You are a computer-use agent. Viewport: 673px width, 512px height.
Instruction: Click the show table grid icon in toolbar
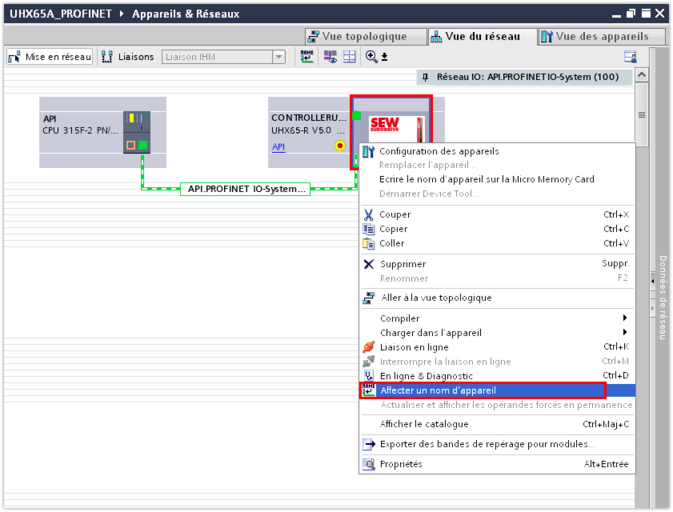[349, 57]
